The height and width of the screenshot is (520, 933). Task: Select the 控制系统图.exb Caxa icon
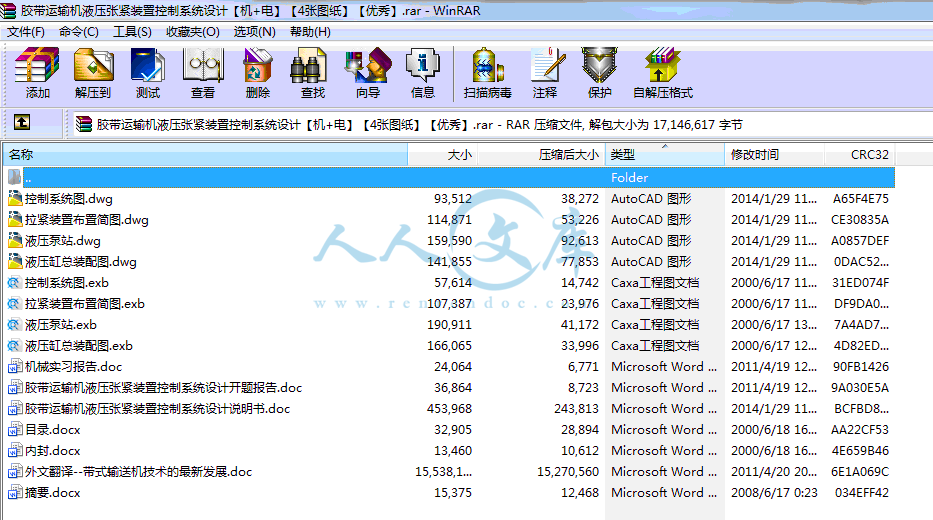pyautogui.click(x=15, y=283)
